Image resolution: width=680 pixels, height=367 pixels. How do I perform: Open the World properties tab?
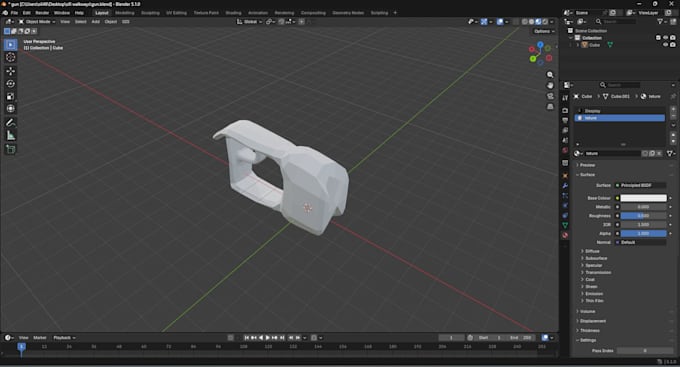point(565,150)
